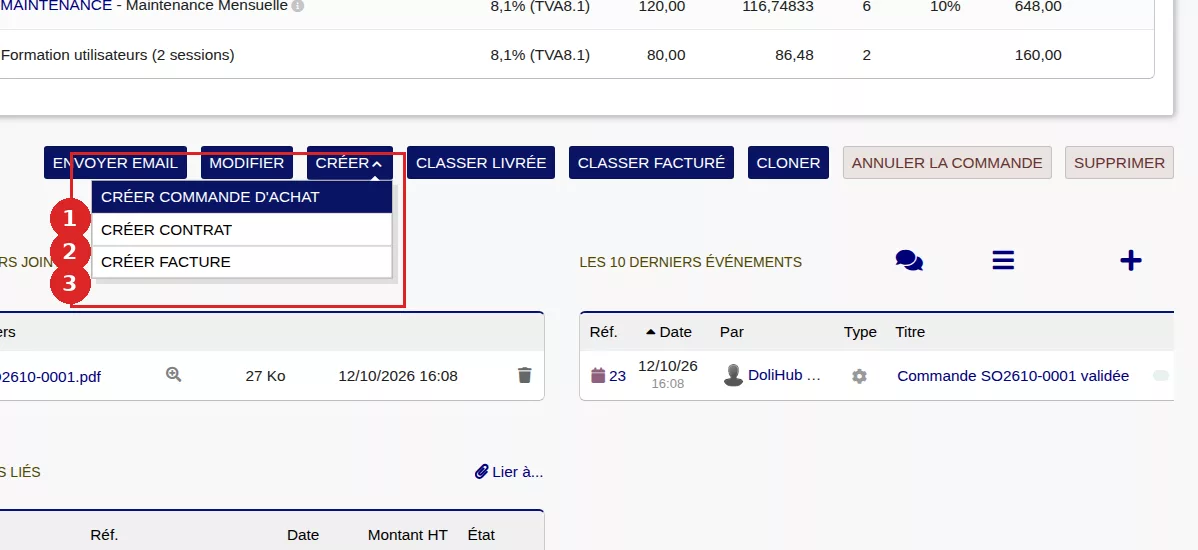Click the Type column header
Screen dimensions: 1198x550
860,332
